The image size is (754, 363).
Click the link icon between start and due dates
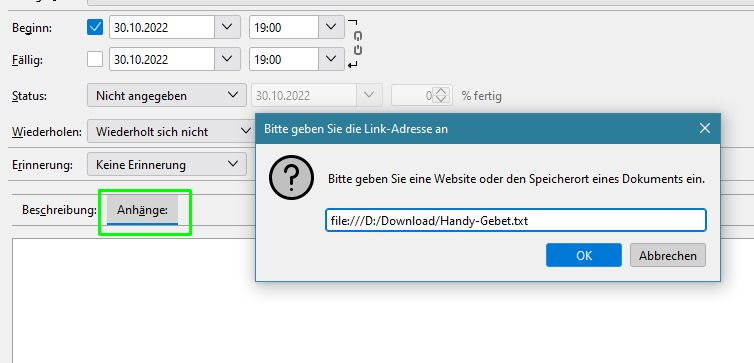[x=358, y=43]
